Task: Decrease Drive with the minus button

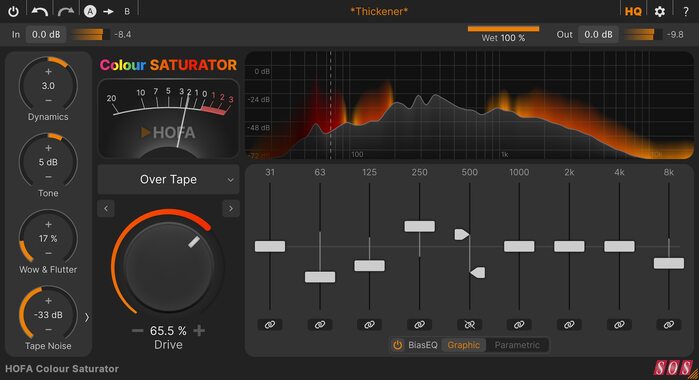Action: [x=137, y=330]
